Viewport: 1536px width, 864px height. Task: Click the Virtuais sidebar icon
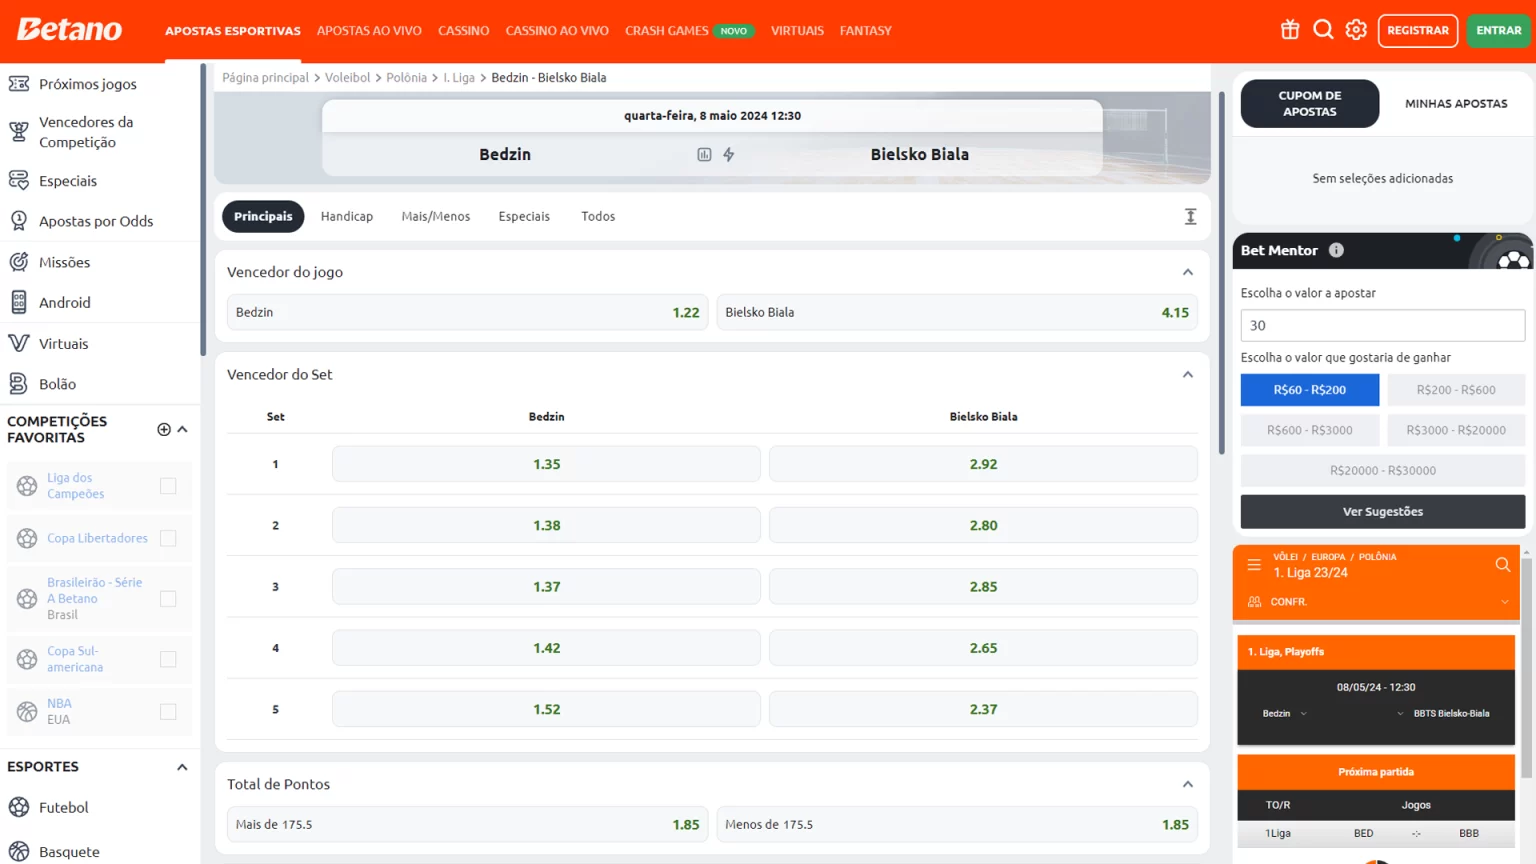click(x=19, y=343)
